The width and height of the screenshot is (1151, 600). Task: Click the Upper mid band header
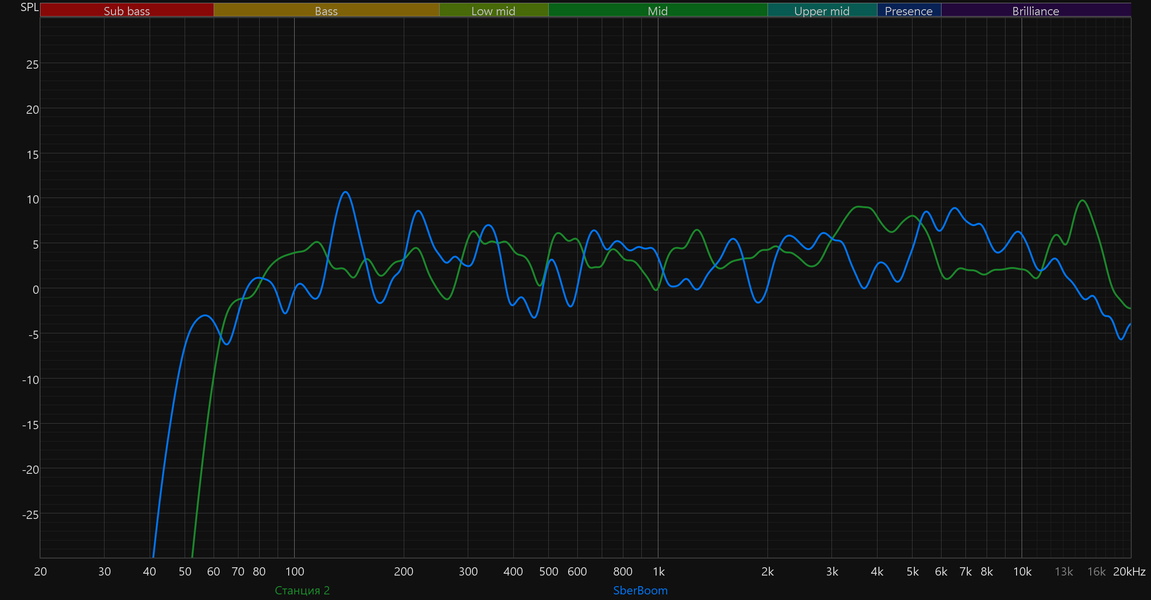click(x=822, y=10)
